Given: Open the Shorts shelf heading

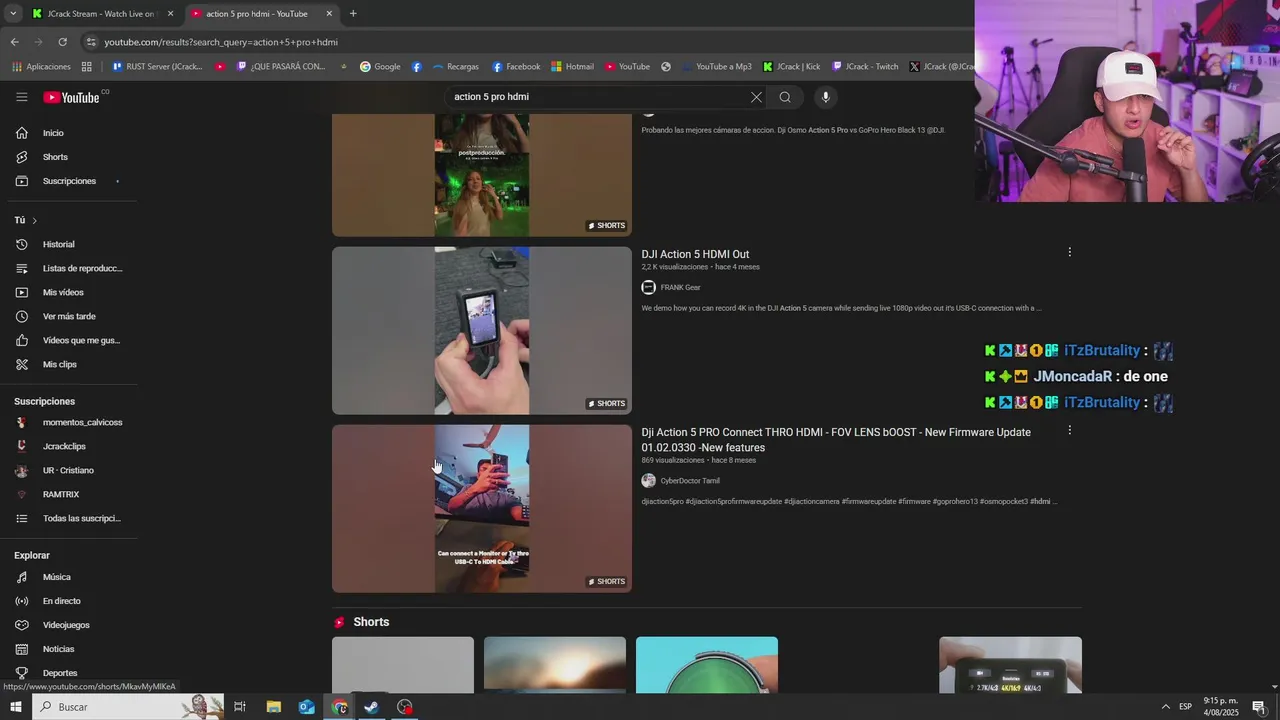Looking at the screenshot, I should pos(371,622).
